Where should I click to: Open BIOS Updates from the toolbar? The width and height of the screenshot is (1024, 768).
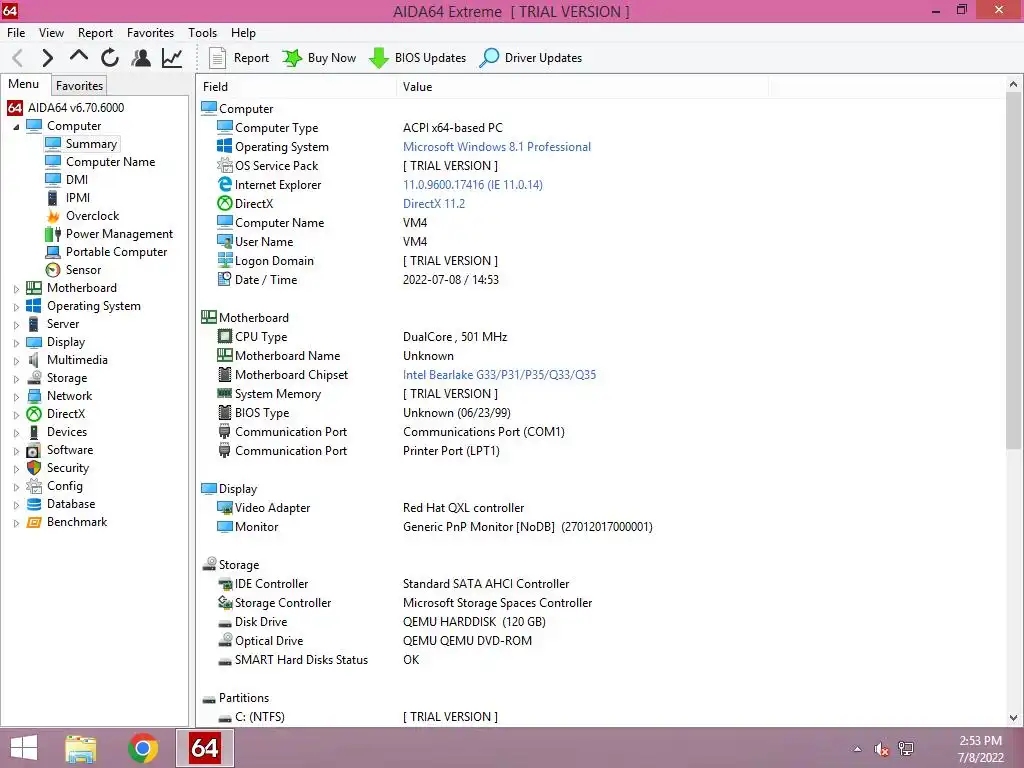point(417,58)
